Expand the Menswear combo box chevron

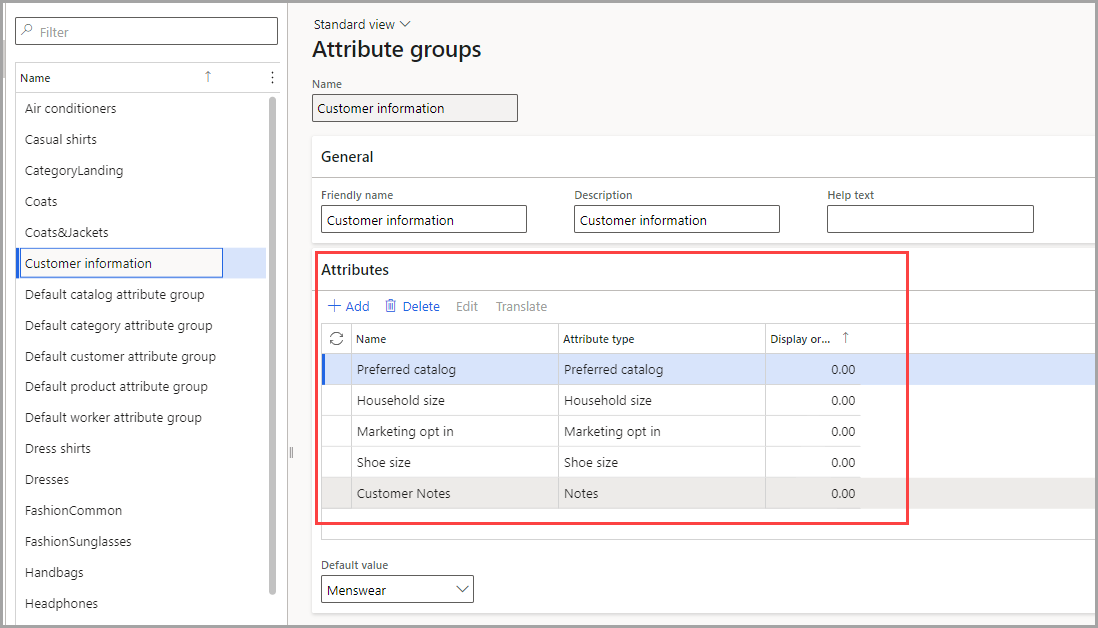(459, 589)
